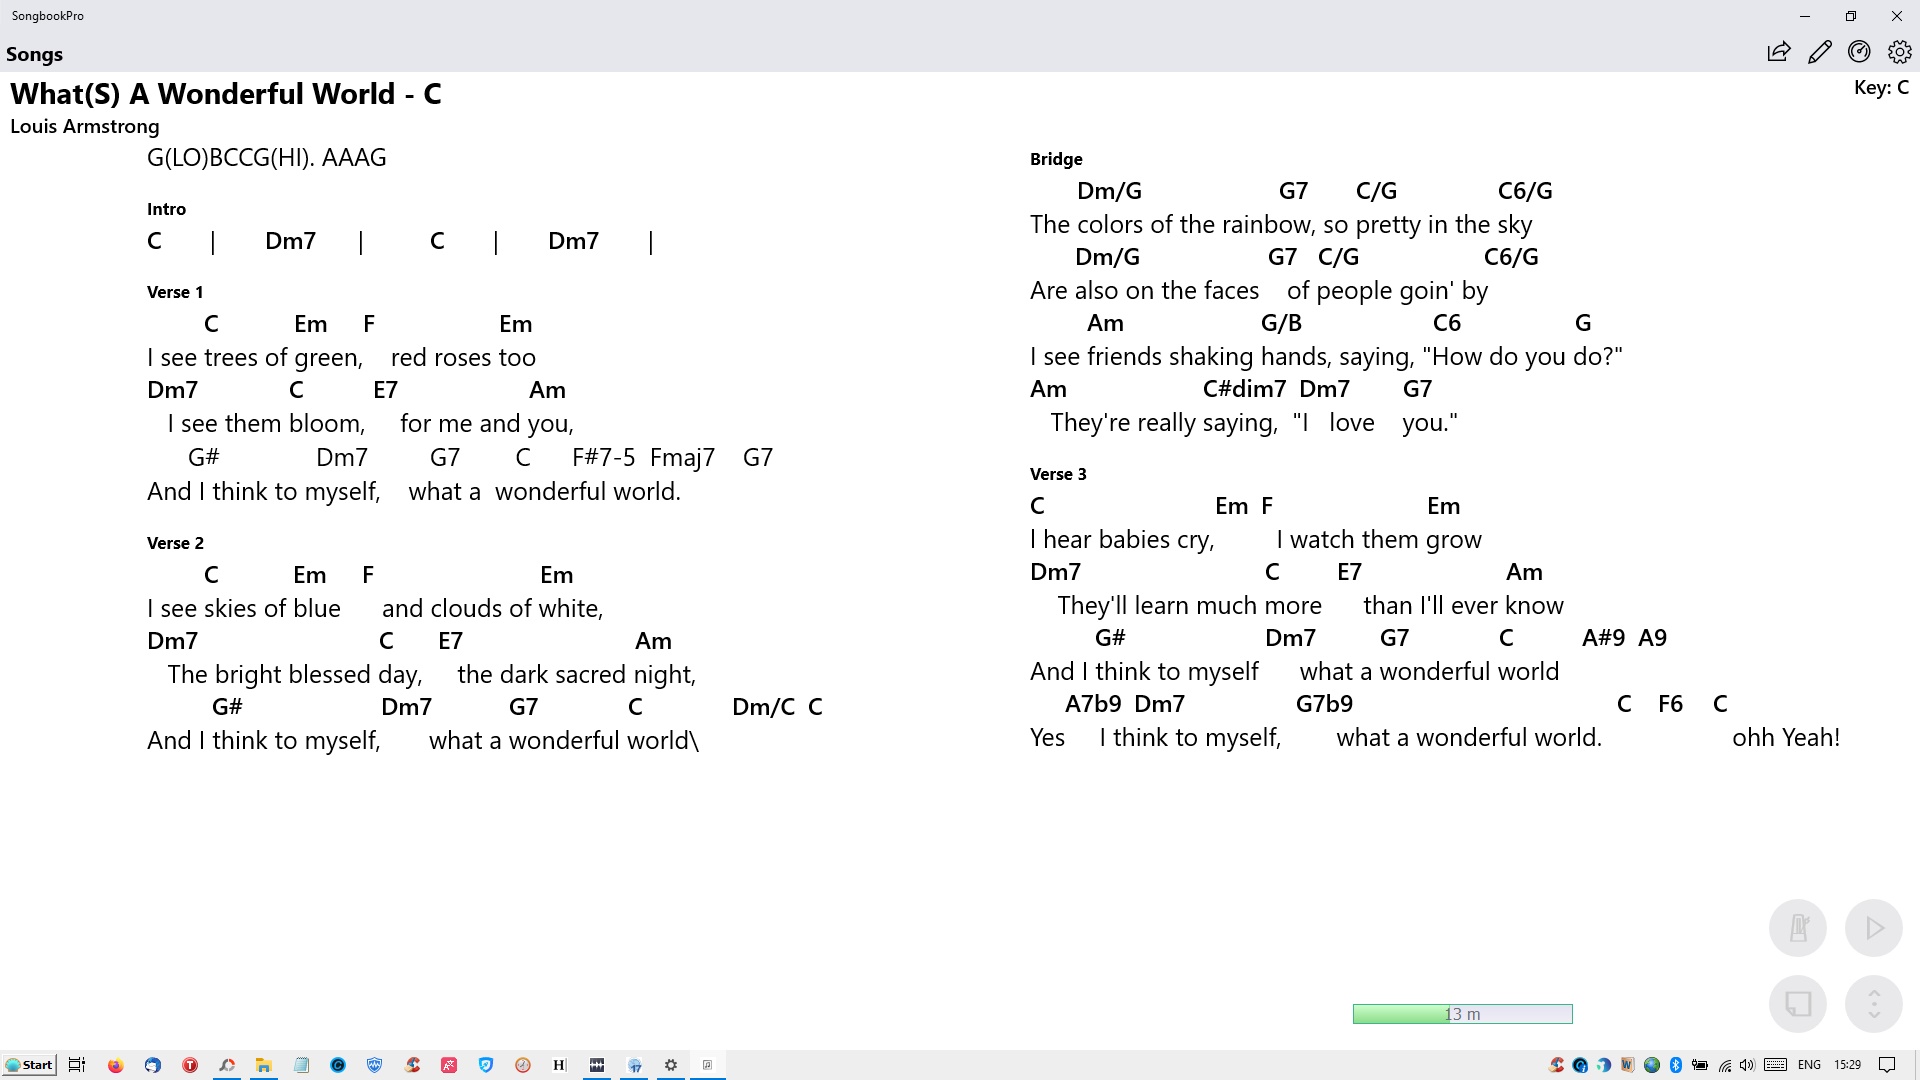Click the Bridge section heading

(x=1056, y=159)
